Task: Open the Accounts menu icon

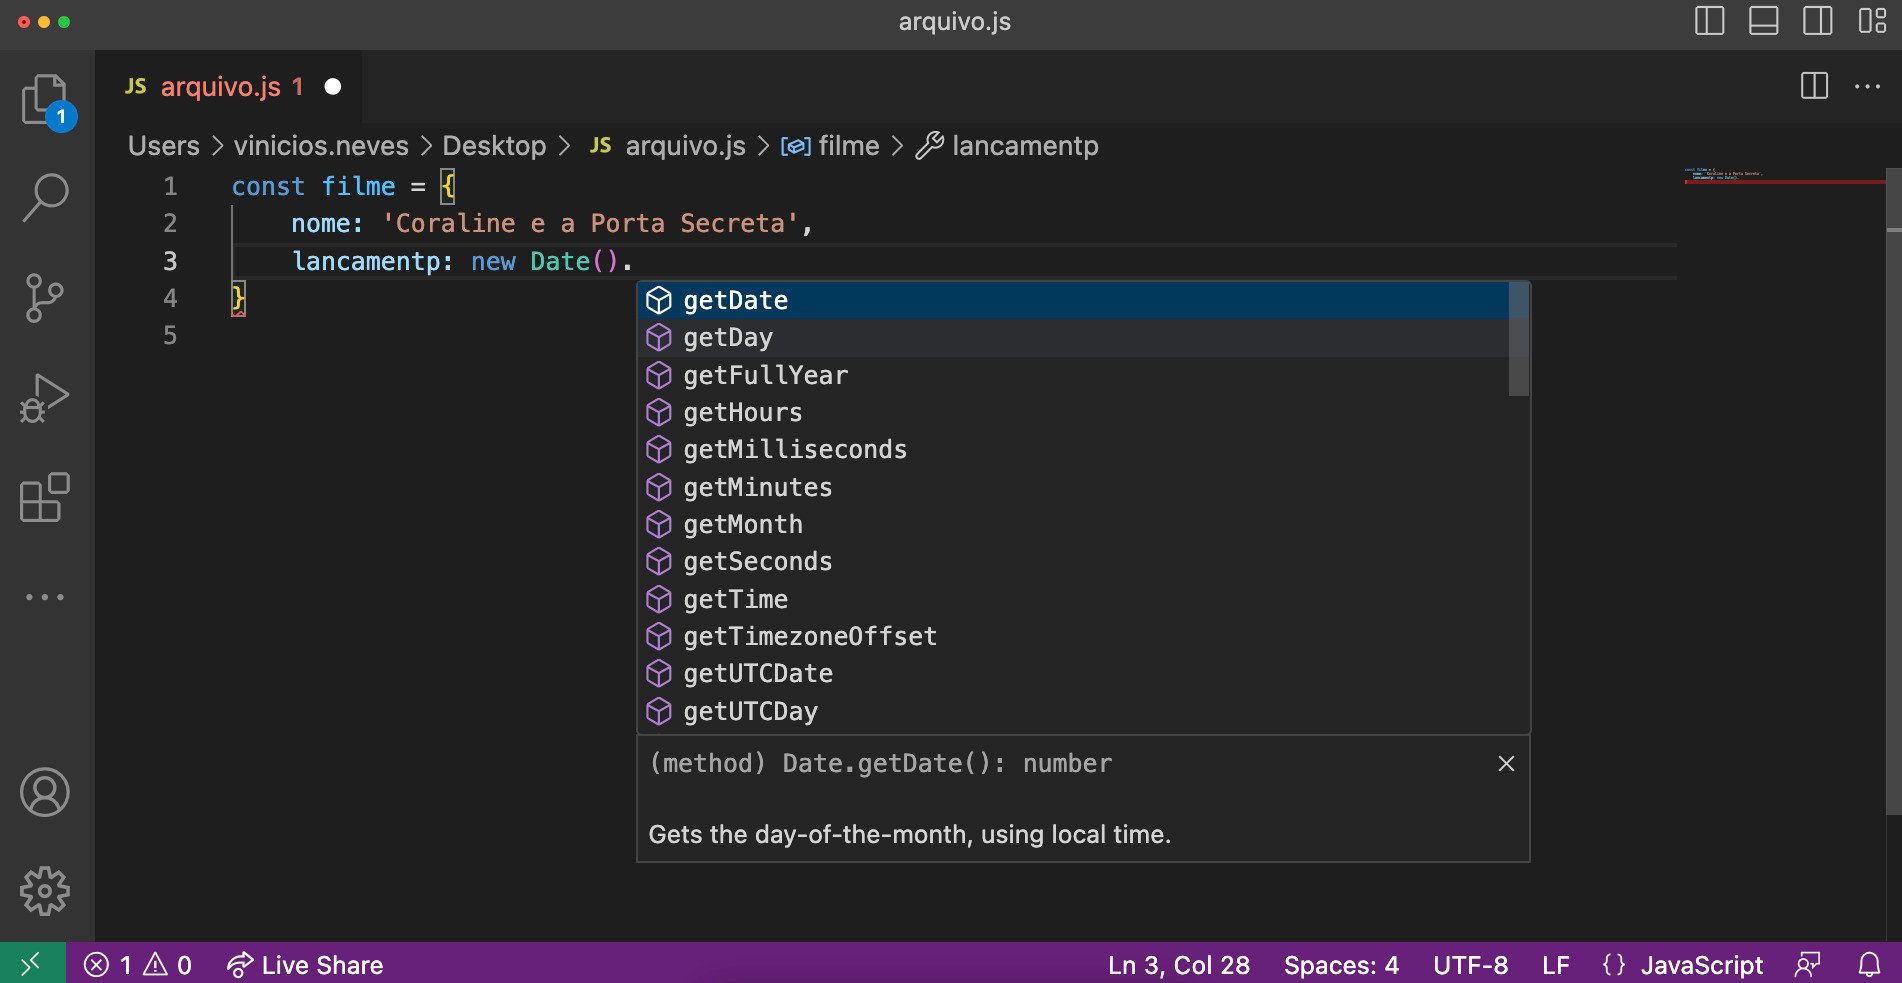Action: (x=45, y=792)
